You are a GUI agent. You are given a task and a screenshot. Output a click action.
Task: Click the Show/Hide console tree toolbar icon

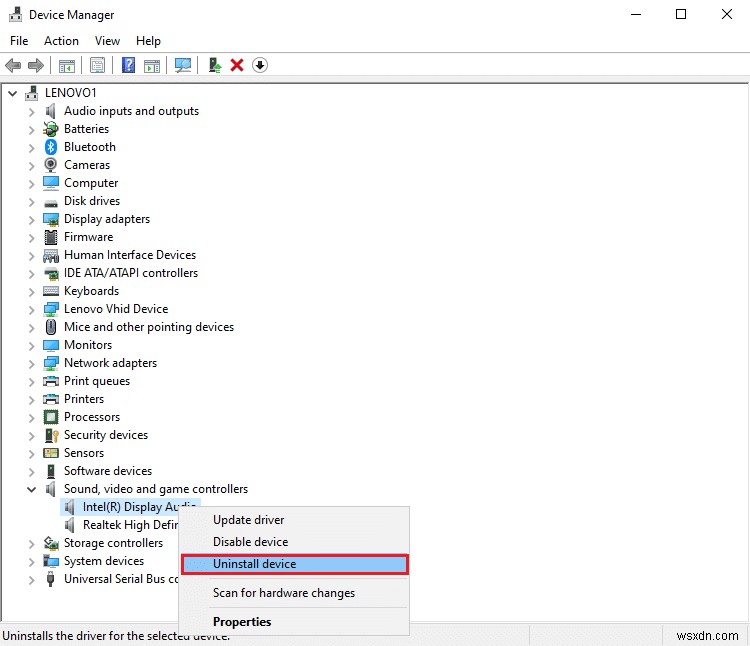click(x=67, y=65)
